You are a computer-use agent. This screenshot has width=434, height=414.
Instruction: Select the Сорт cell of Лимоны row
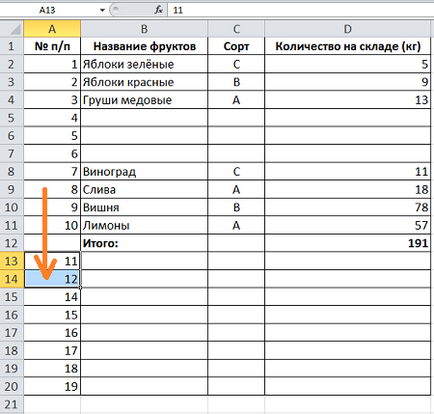point(236,225)
